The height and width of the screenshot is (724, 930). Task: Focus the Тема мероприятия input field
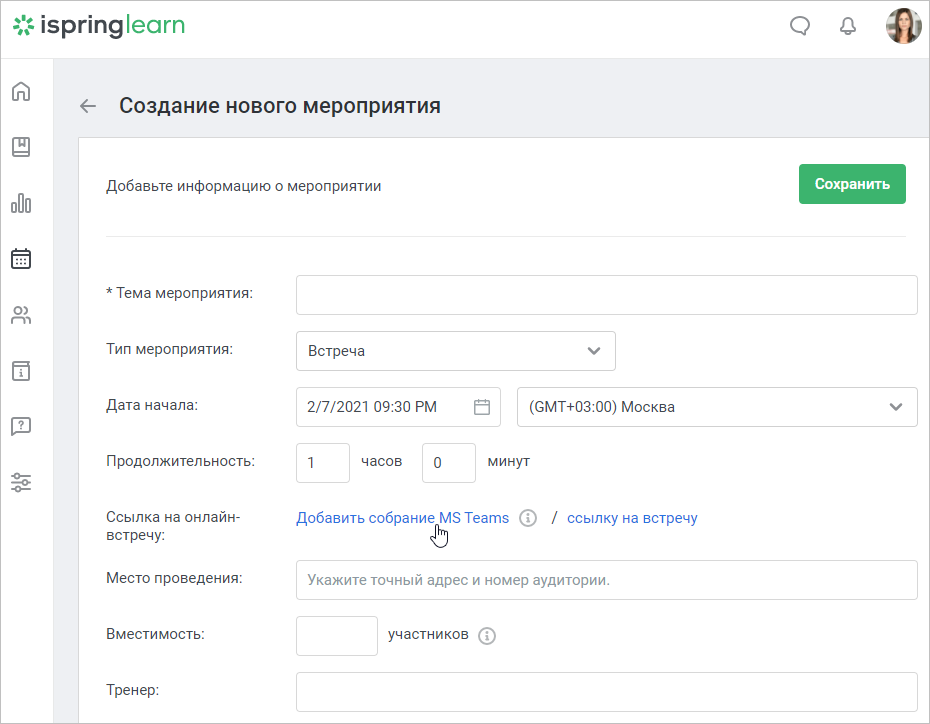pyautogui.click(x=606, y=295)
